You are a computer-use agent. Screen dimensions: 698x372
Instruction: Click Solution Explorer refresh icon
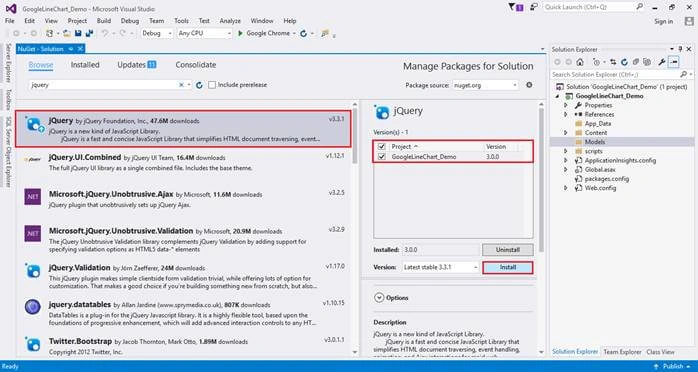[x=624, y=62]
